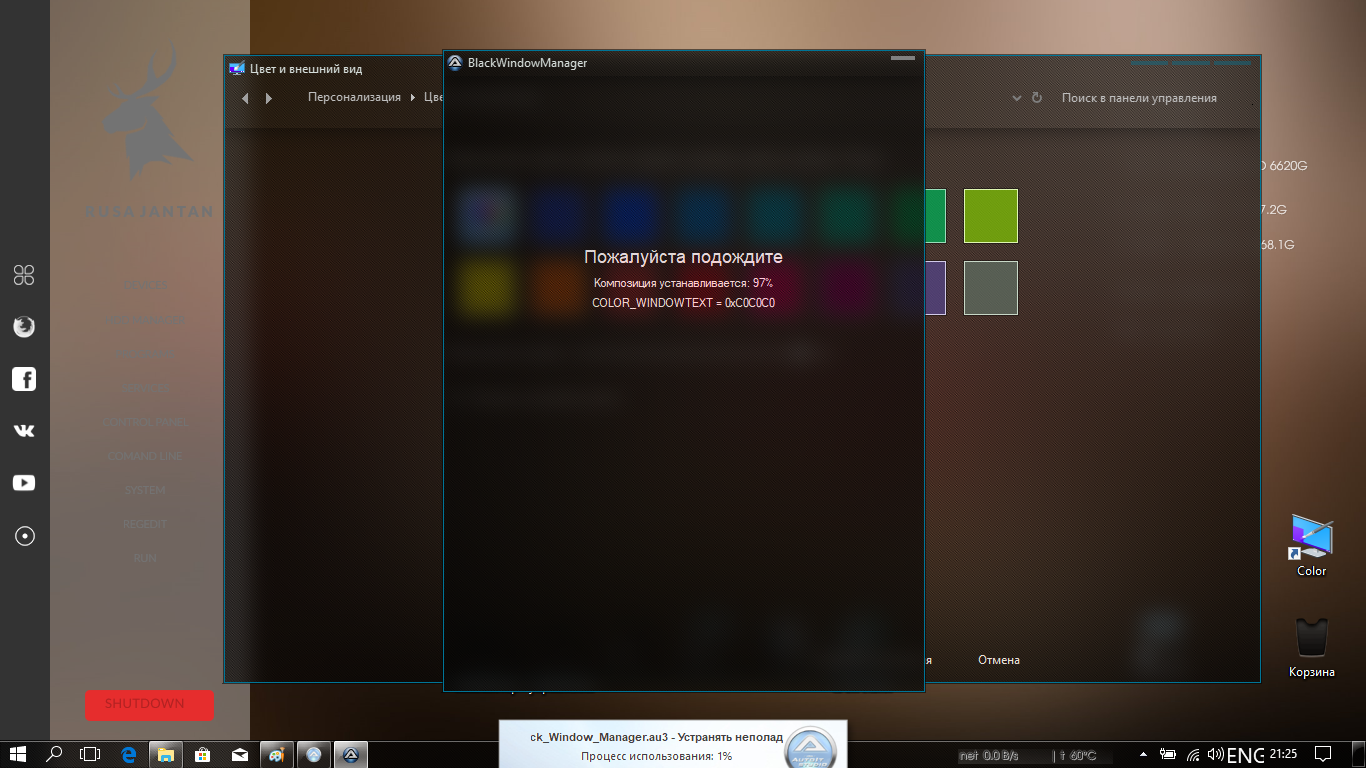Viewport: 1366px width, 768px height.
Task: Open the Windows Start menu
Action: [x=19, y=754]
